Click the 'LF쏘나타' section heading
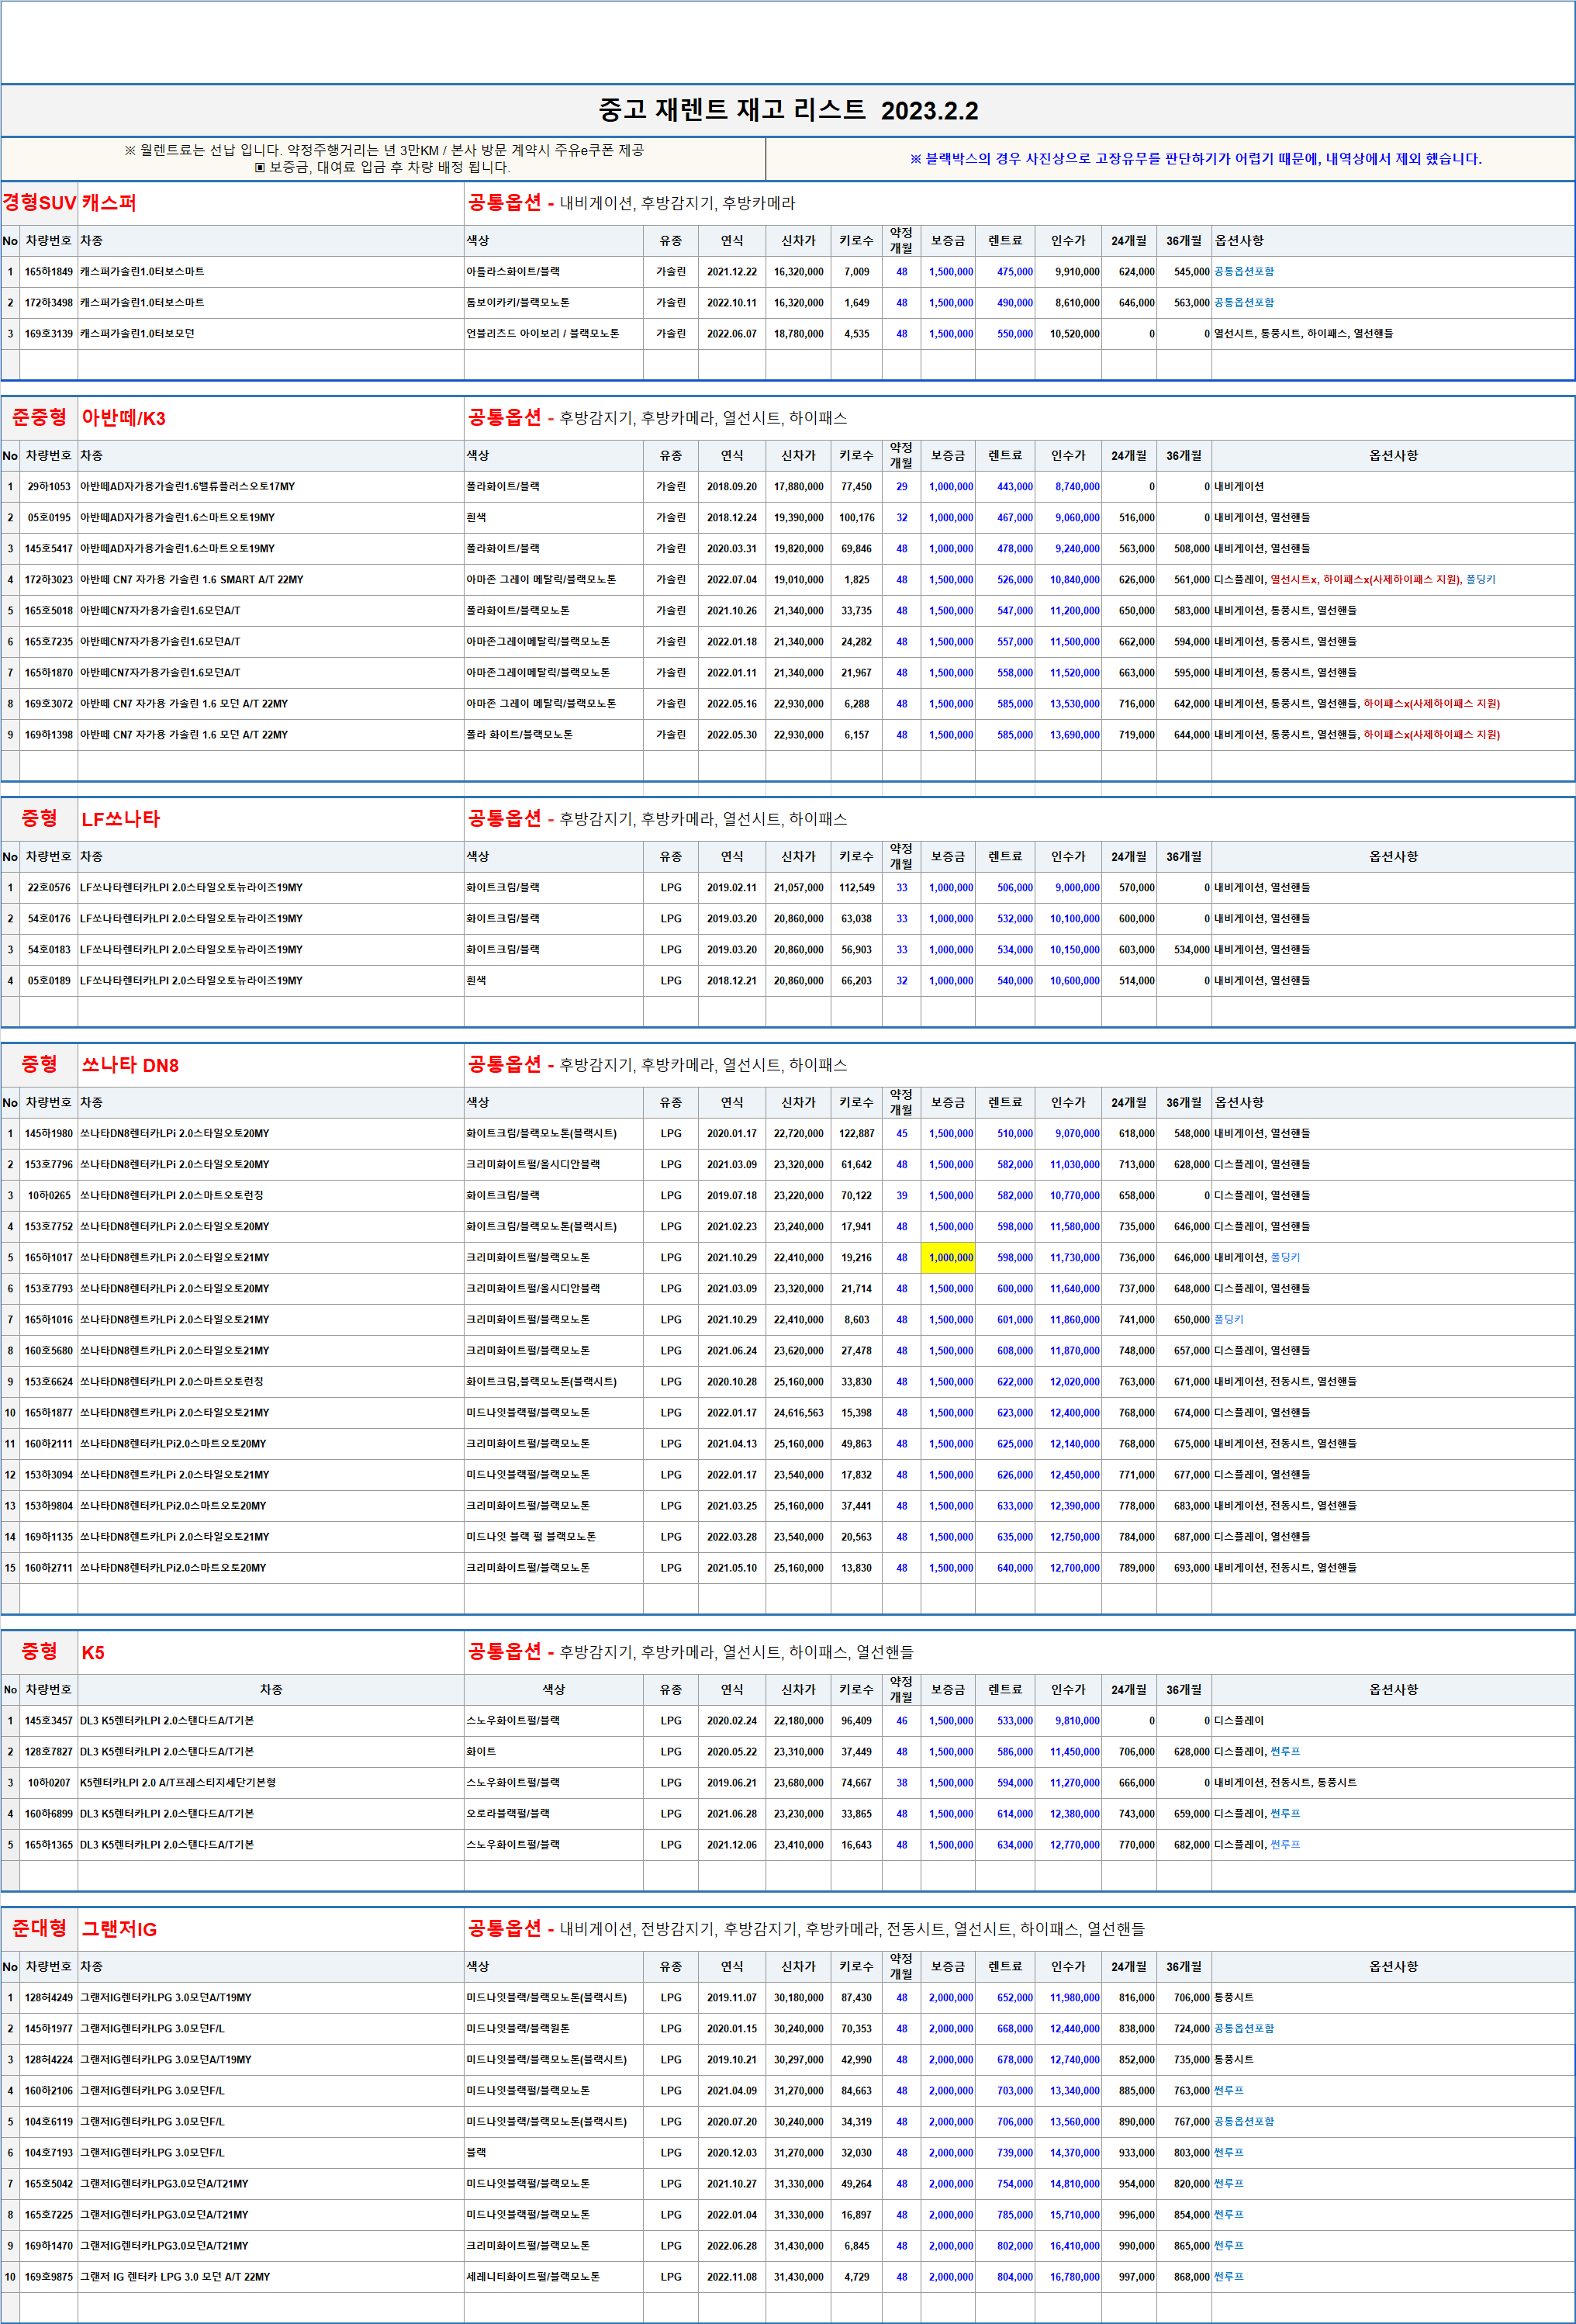The width and height of the screenshot is (1576, 2324). pos(121,819)
